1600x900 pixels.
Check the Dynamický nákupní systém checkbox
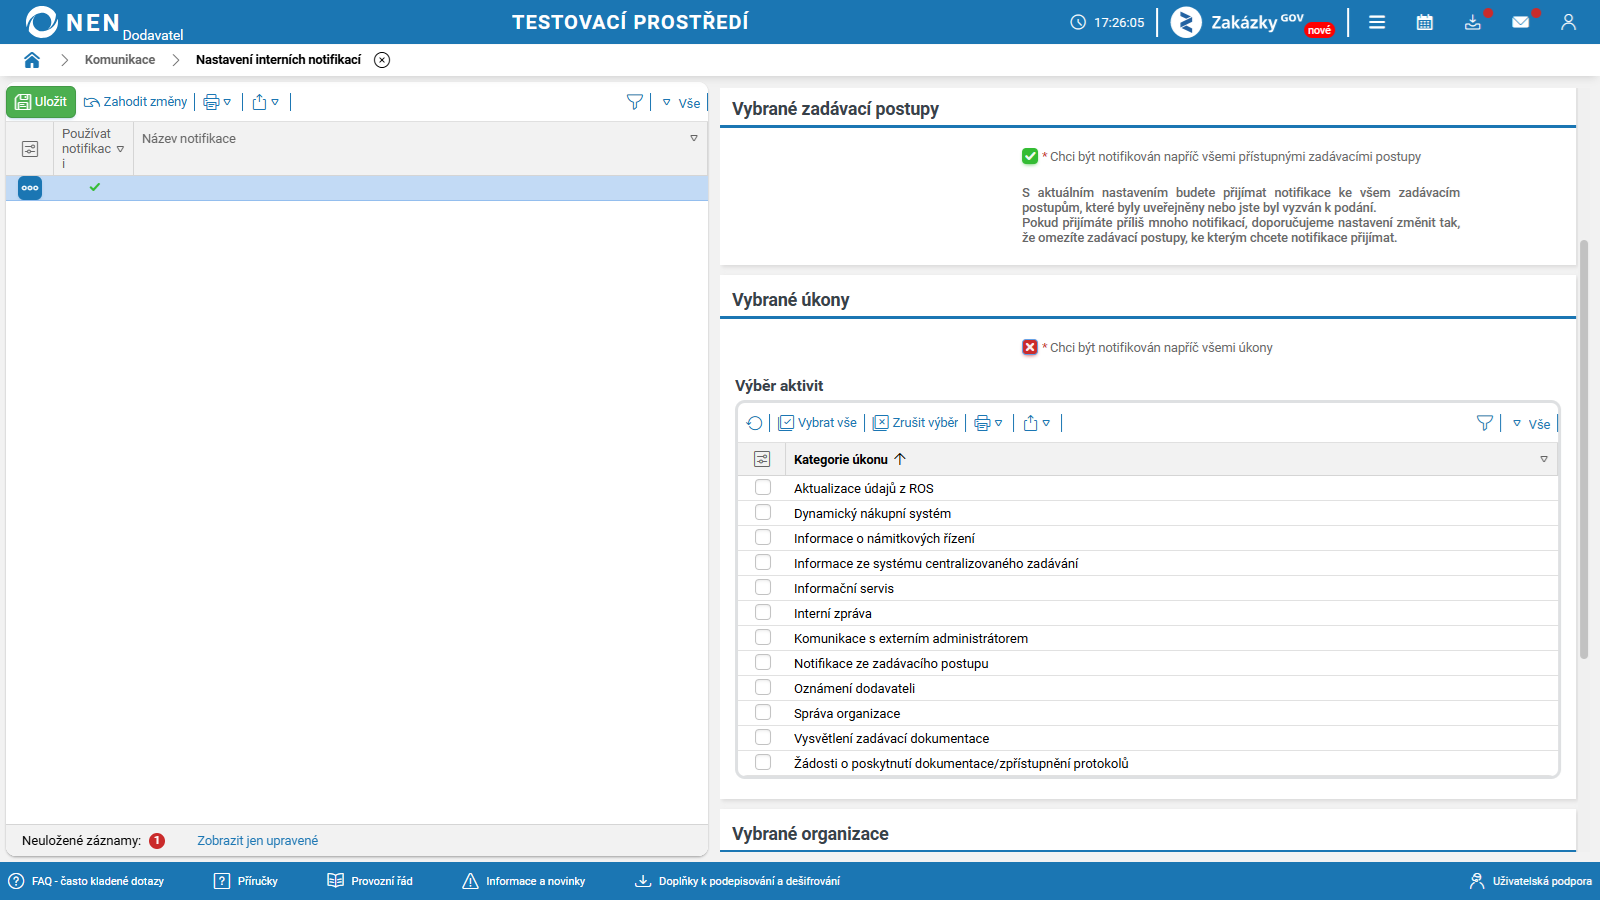[x=763, y=512]
